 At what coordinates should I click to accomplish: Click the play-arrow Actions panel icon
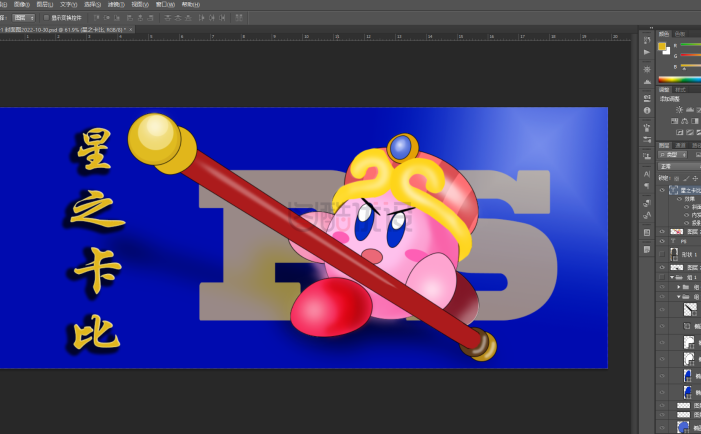647,52
